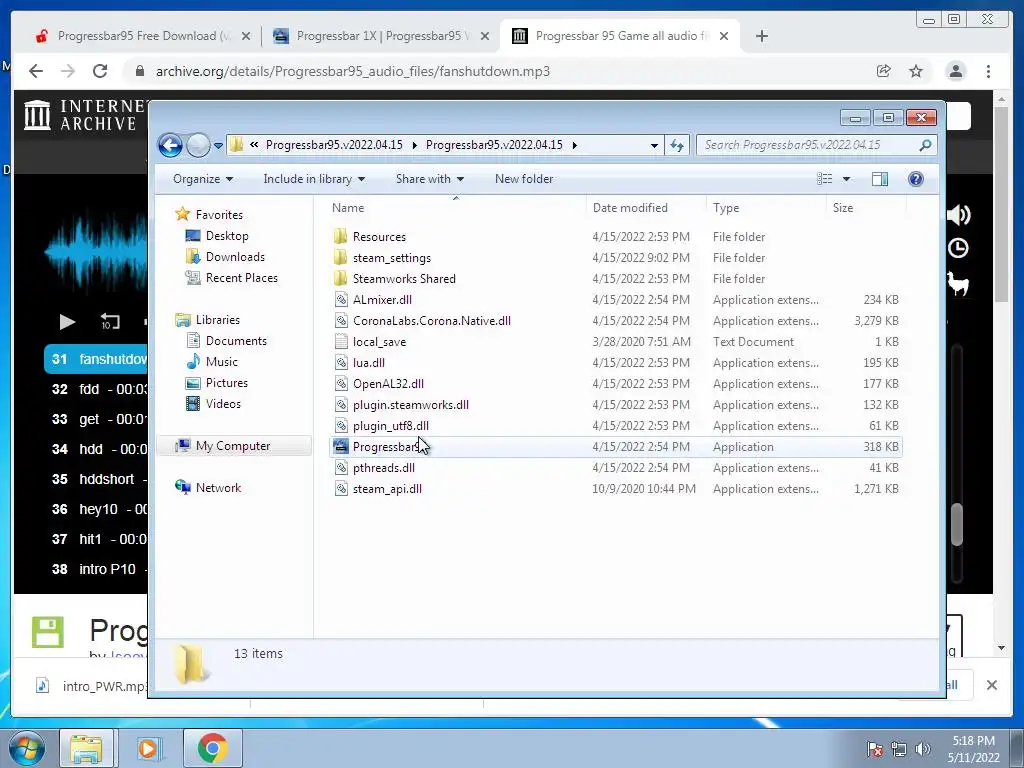1024x768 pixels.
Task: Play the audio in Internet Archive player
Action: 67,321
